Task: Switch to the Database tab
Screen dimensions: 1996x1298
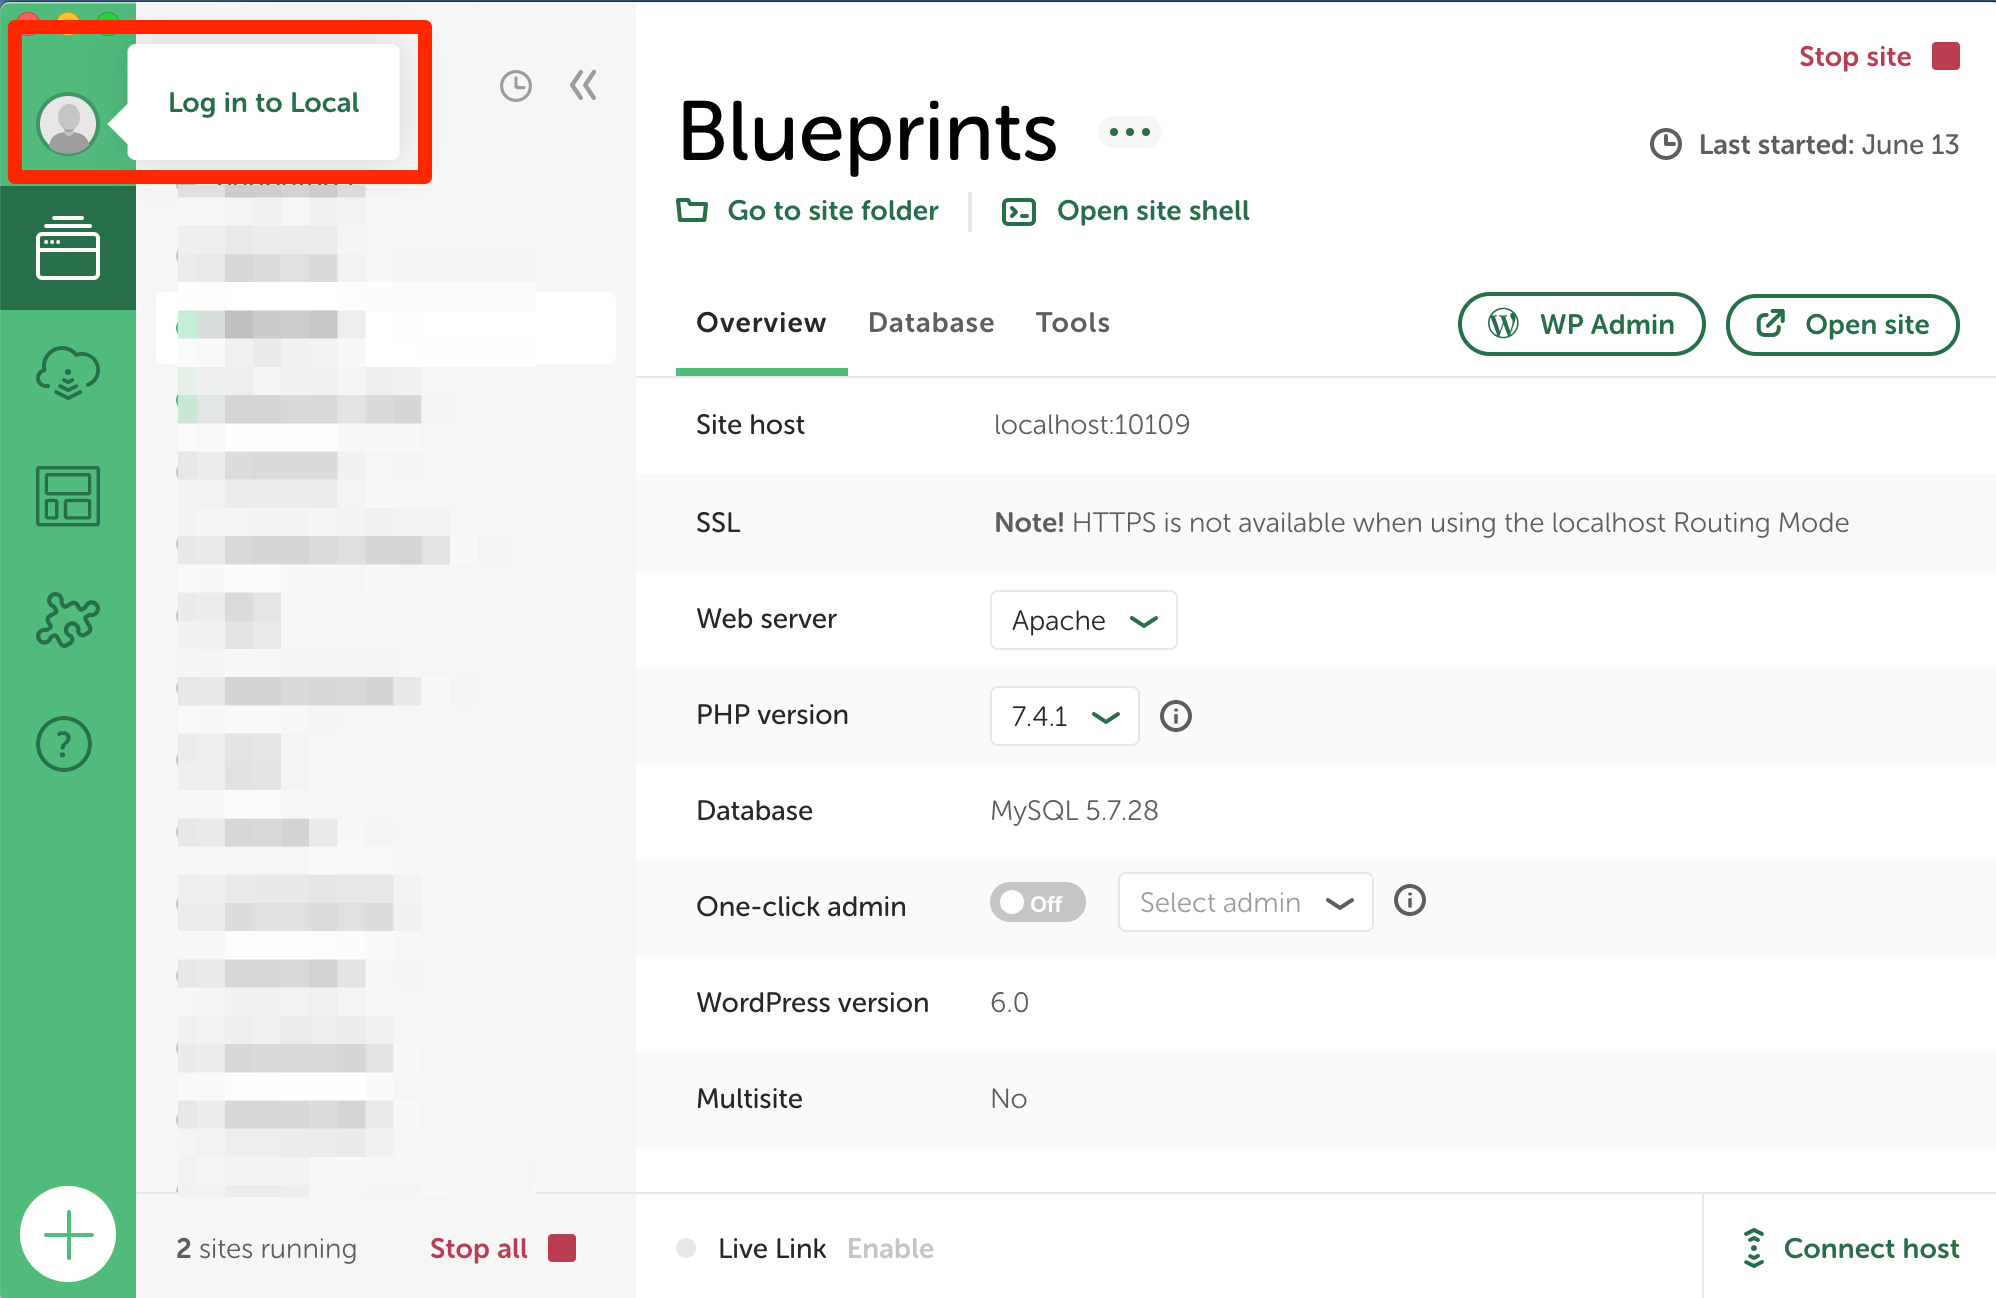Action: pos(930,322)
